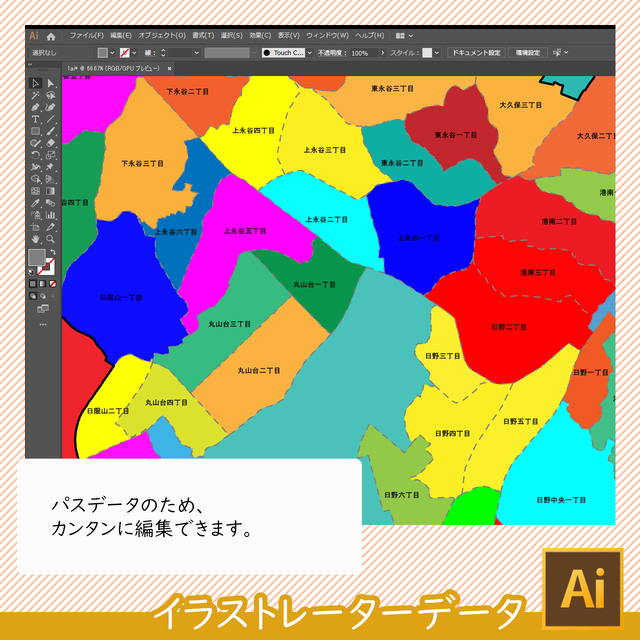640x640 pixels.
Task: Select the Slice tool
Action: [x=51, y=227]
